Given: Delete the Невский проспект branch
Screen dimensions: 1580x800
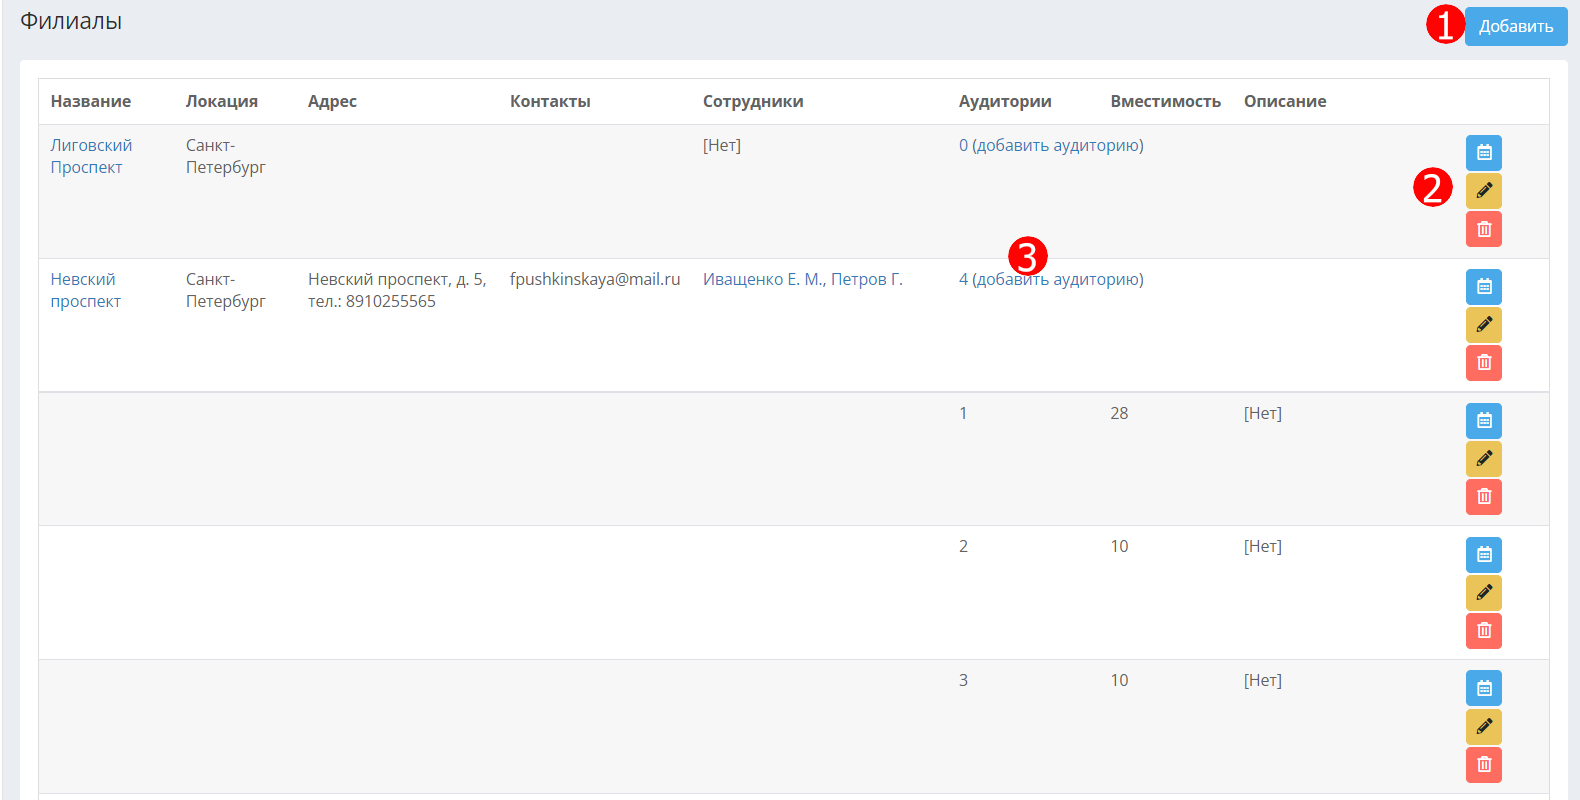Looking at the screenshot, I should pyautogui.click(x=1484, y=363).
